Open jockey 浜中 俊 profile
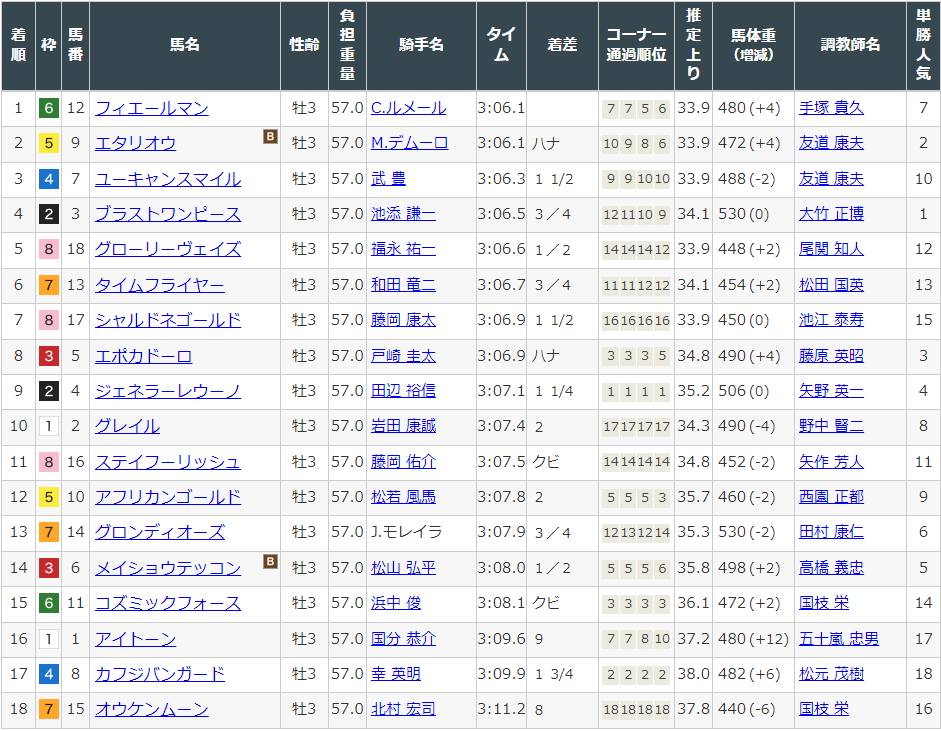941x731 pixels. point(396,603)
